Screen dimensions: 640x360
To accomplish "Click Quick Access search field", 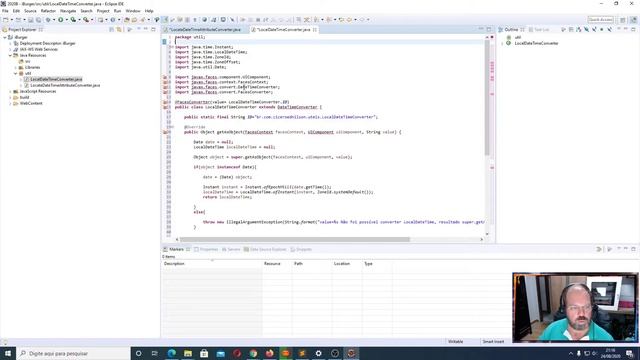I will 600,20.
